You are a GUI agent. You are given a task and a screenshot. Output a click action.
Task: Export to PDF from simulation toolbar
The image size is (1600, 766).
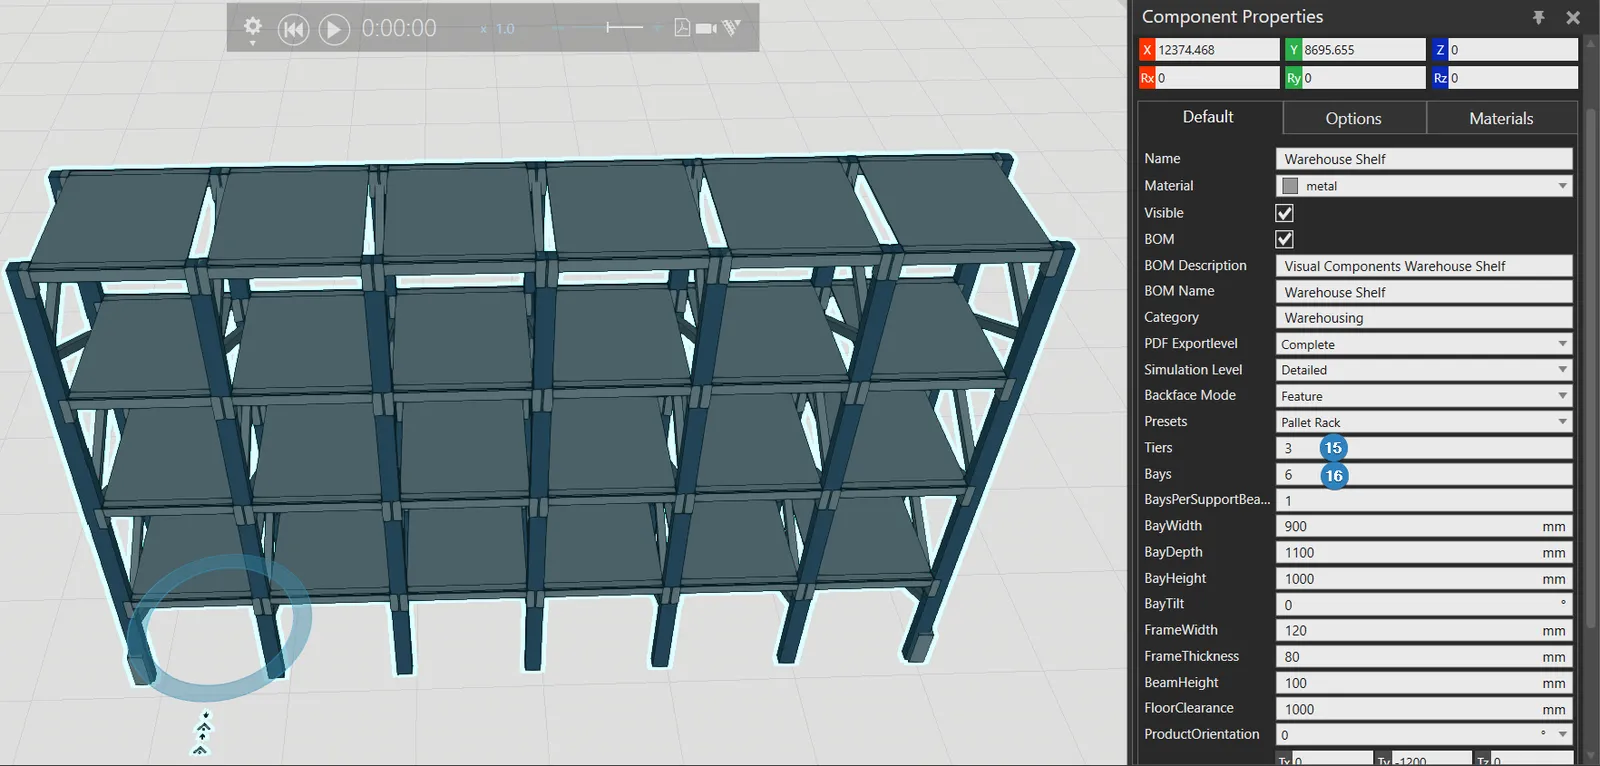[682, 28]
